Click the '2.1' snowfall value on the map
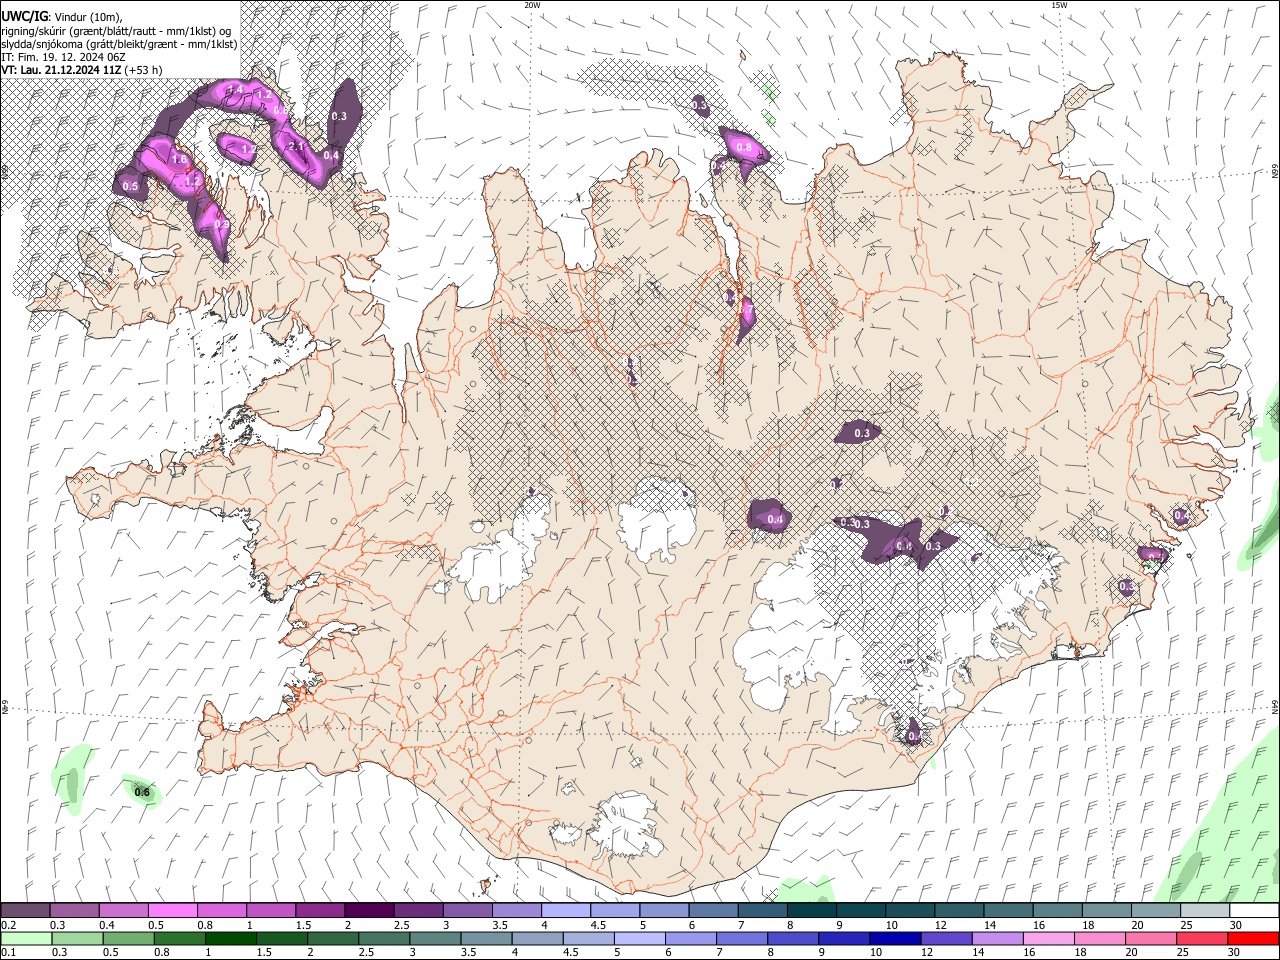Viewport: 1280px width, 960px height. click(296, 146)
